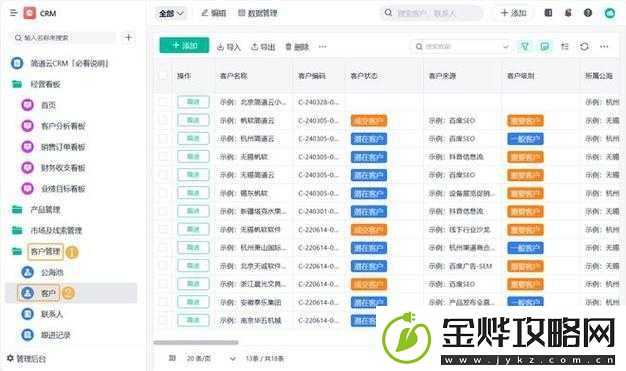Tick the checkbox for the 帆软简道云 row
The width and height of the screenshot is (626, 371).
click(x=163, y=120)
